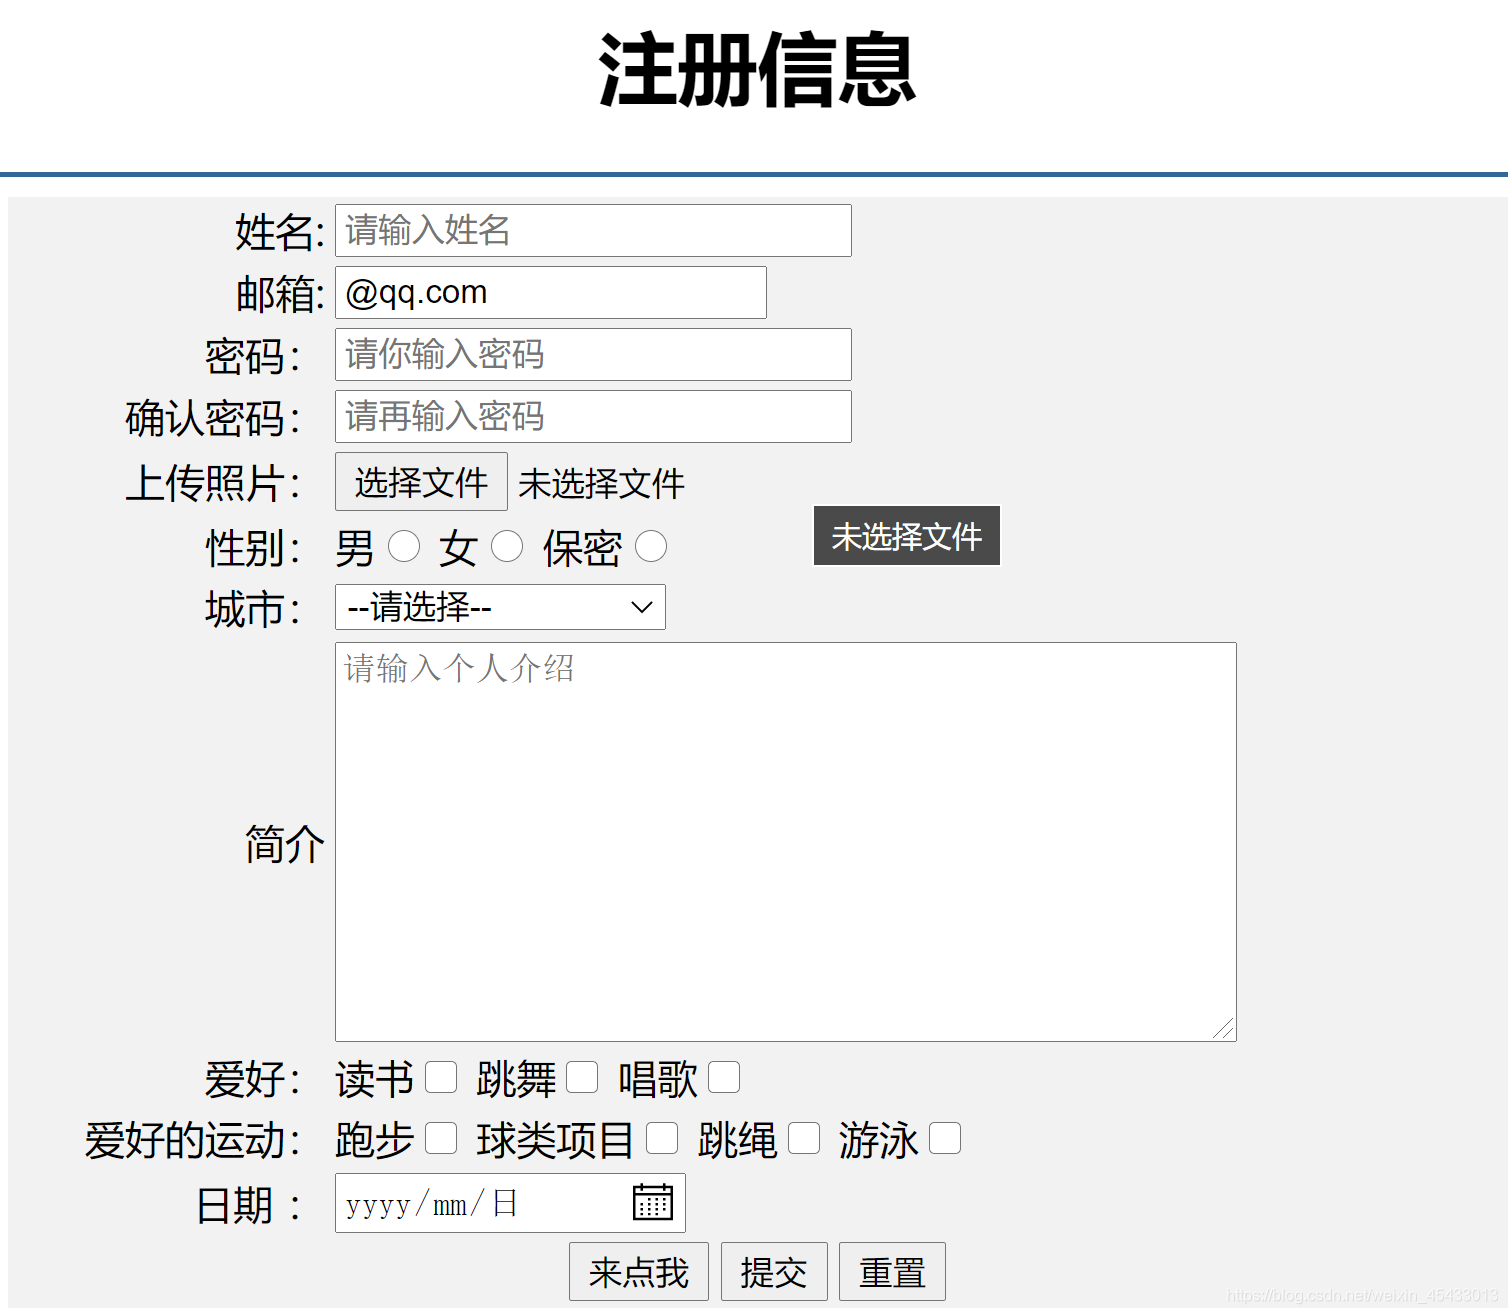Screen dimensions: 1508x1314
Task: Click the 日期 date input yyyy/mm/日
Action: (510, 1203)
